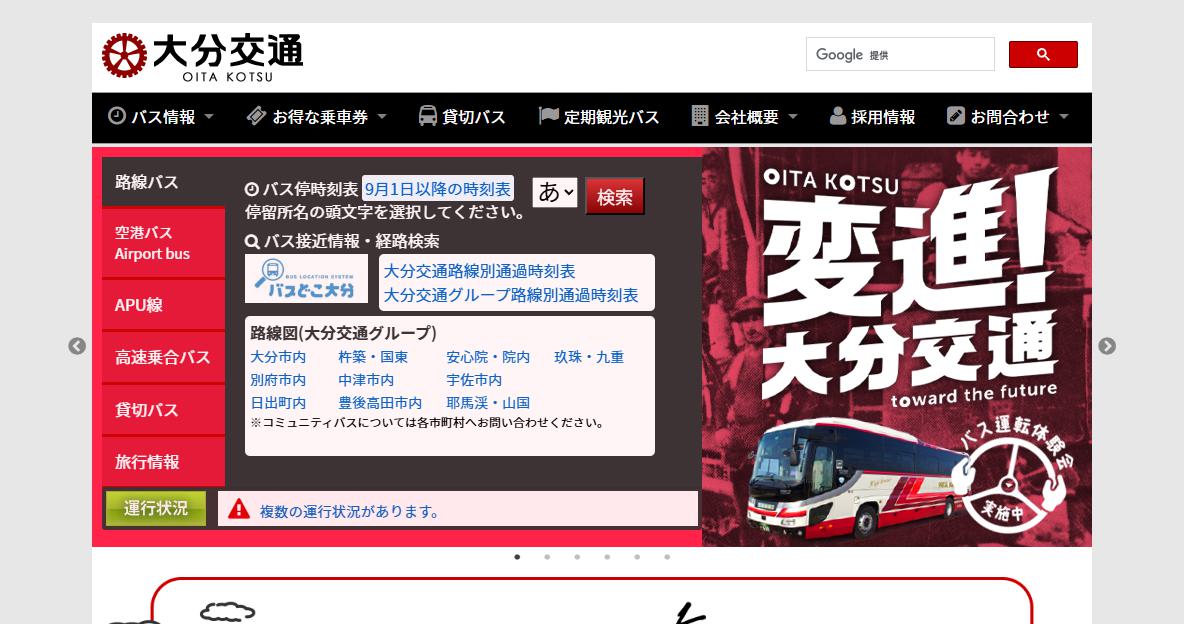
Task: Click the flag icon beside 定期観光バス
Action: [x=549, y=116]
